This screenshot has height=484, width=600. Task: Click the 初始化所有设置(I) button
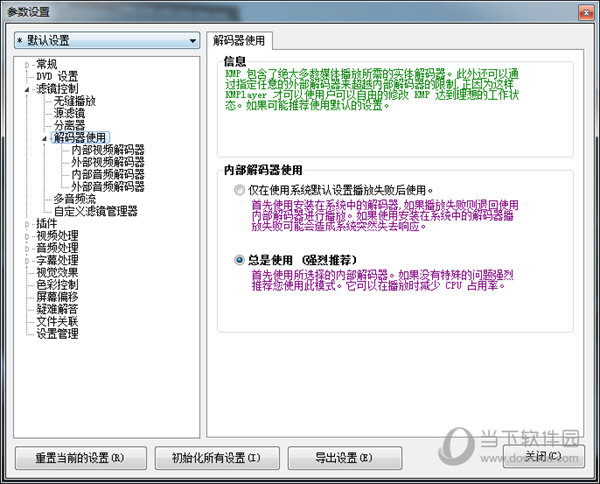coord(215,457)
